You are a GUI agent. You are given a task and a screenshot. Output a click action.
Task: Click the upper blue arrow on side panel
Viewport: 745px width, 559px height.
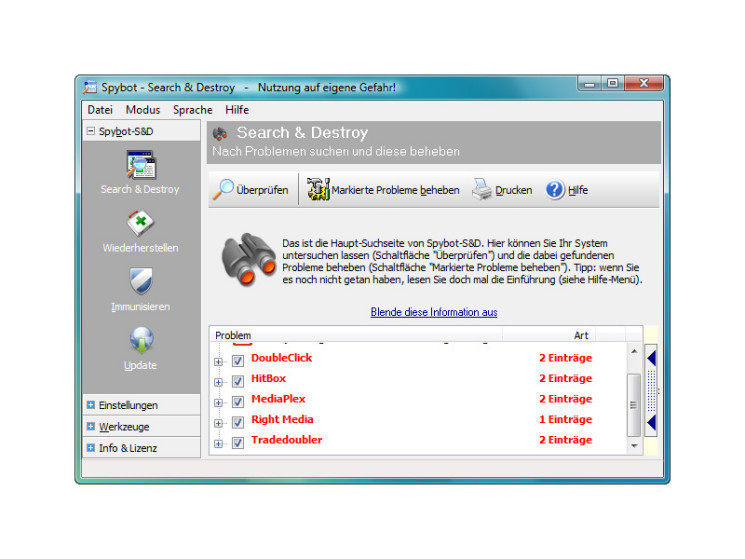coord(651,358)
